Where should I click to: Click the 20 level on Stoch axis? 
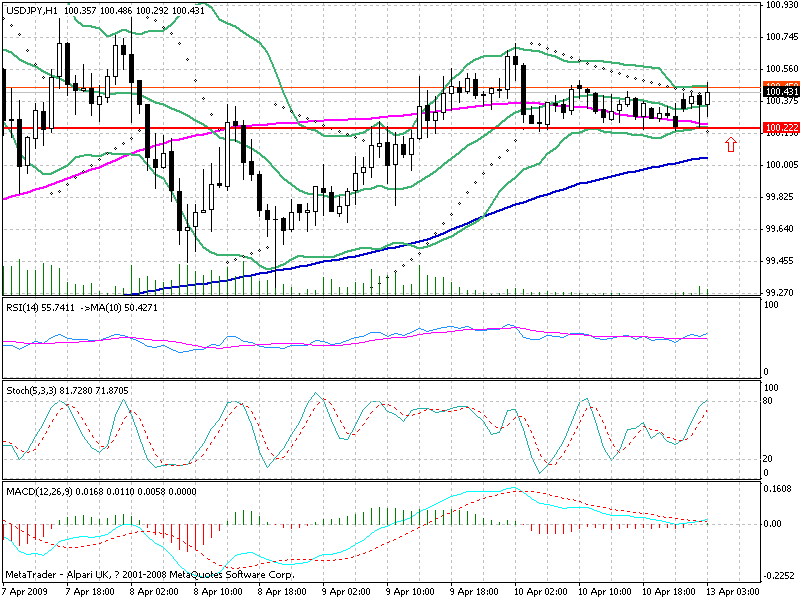(x=767, y=459)
